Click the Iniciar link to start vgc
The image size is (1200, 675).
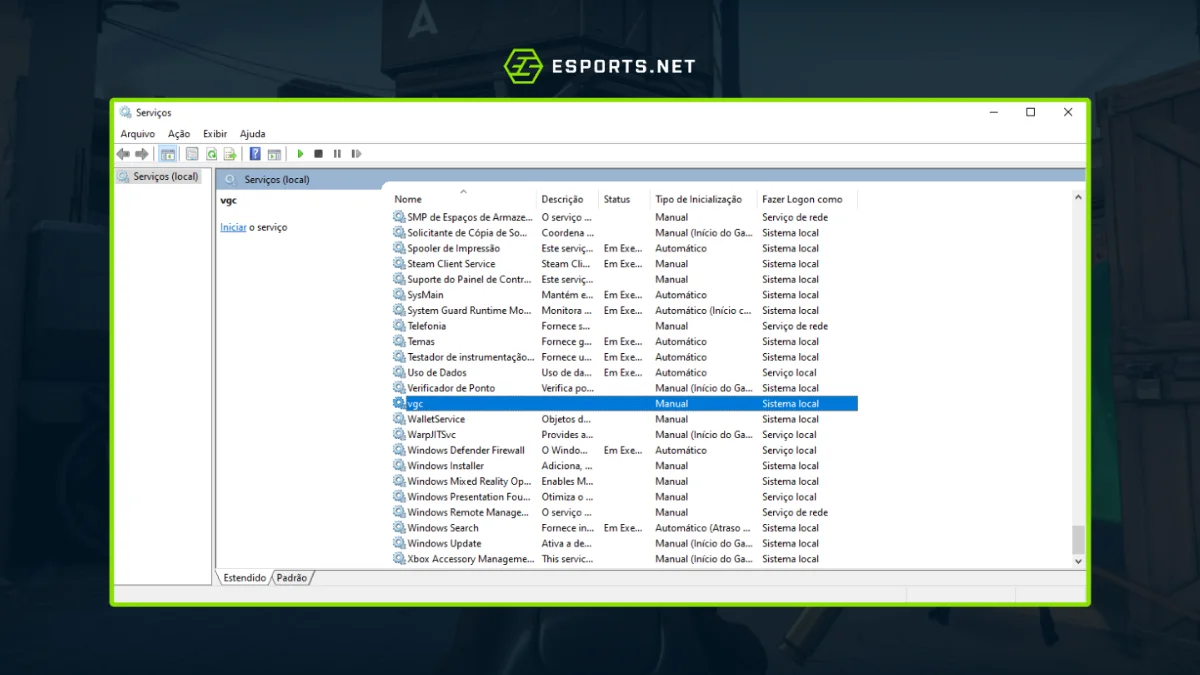pos(232,228)
